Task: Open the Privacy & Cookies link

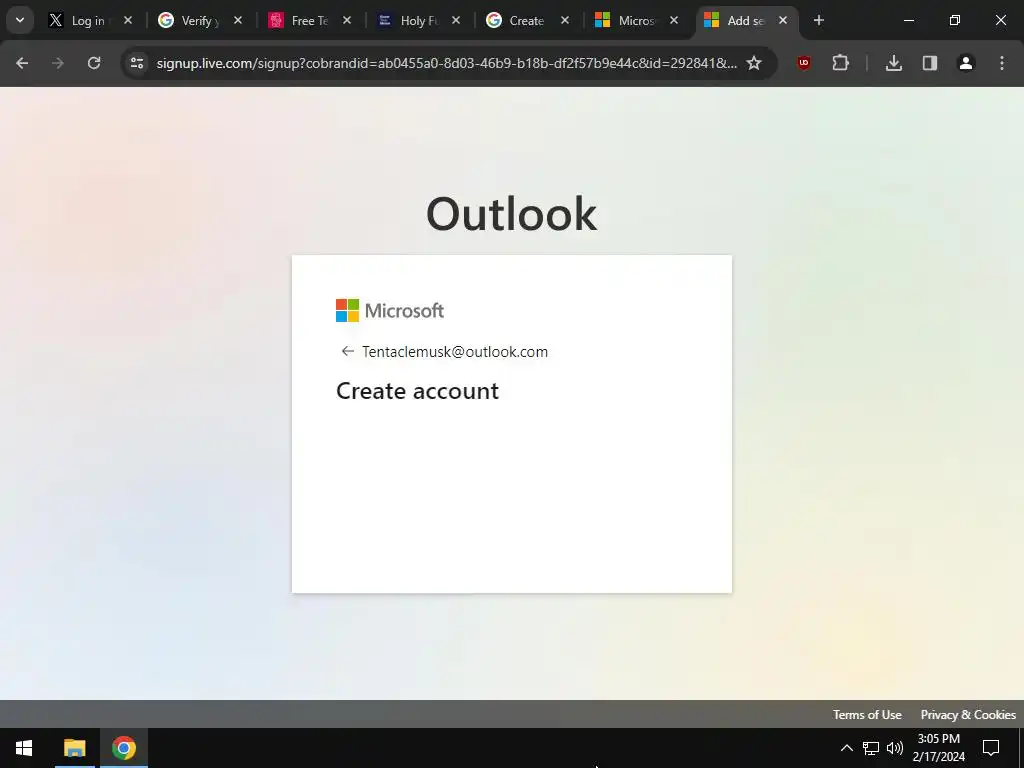Action: (x=968, y=714)
